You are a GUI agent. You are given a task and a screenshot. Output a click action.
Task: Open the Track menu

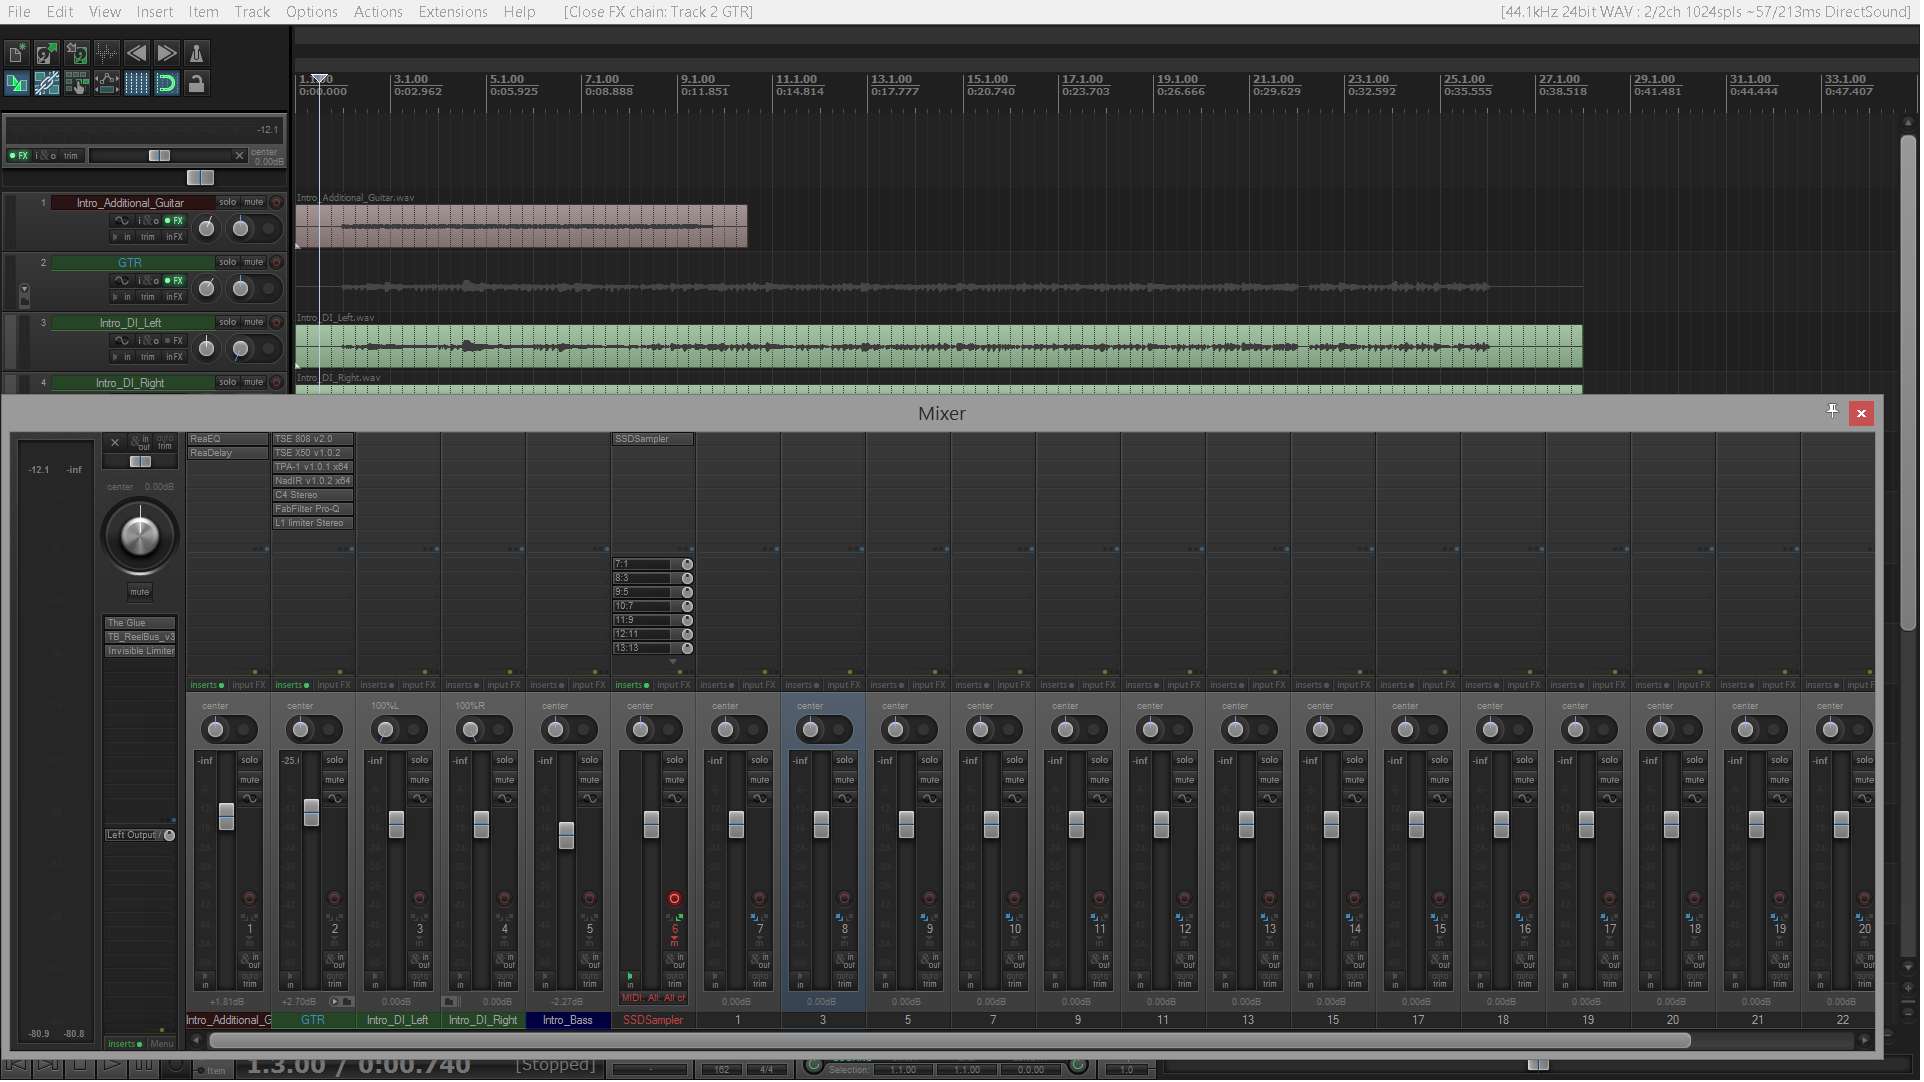click(252, 12)
